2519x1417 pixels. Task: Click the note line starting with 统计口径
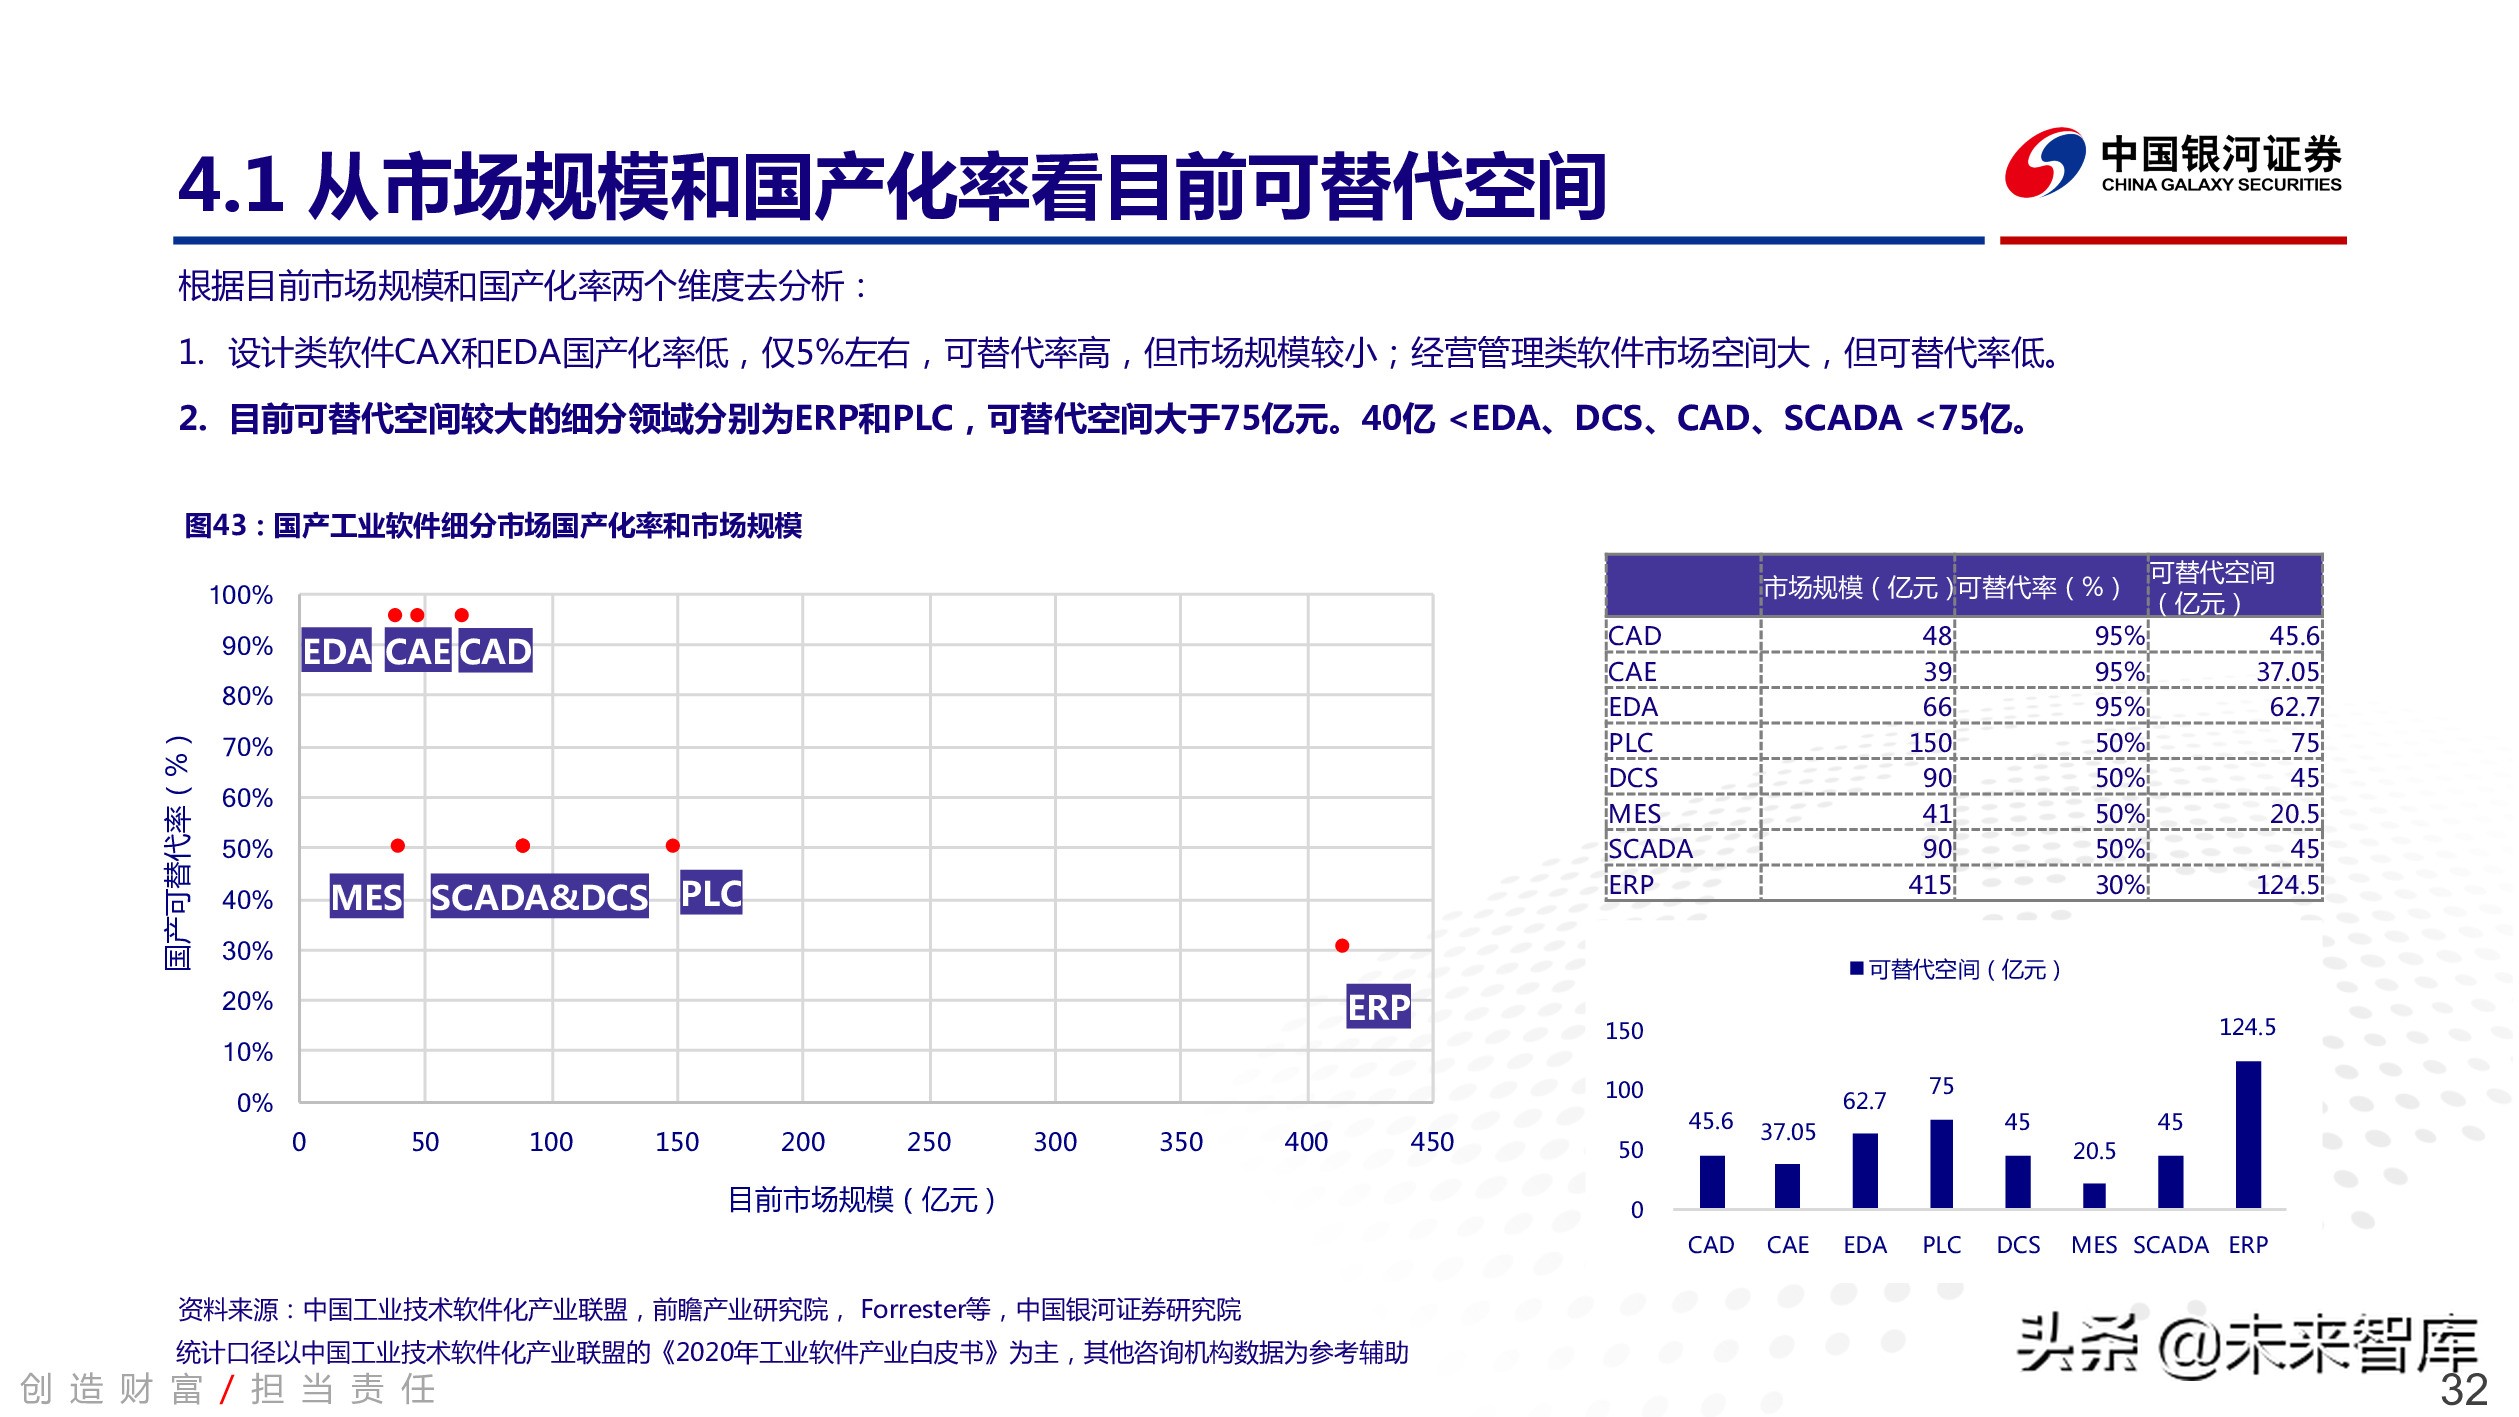[793, 1352]
